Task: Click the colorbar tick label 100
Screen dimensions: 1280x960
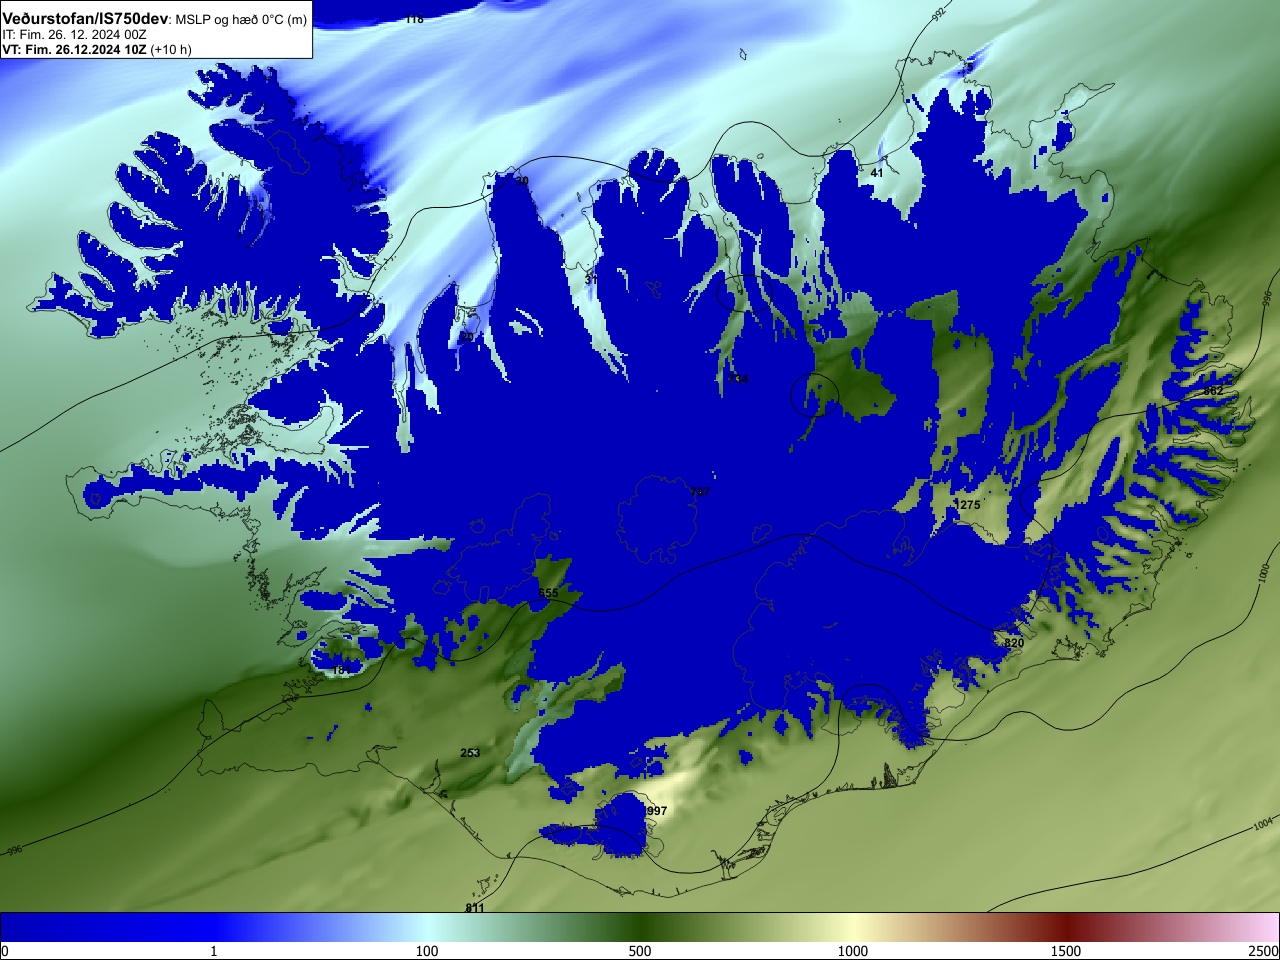Action: 427,951
